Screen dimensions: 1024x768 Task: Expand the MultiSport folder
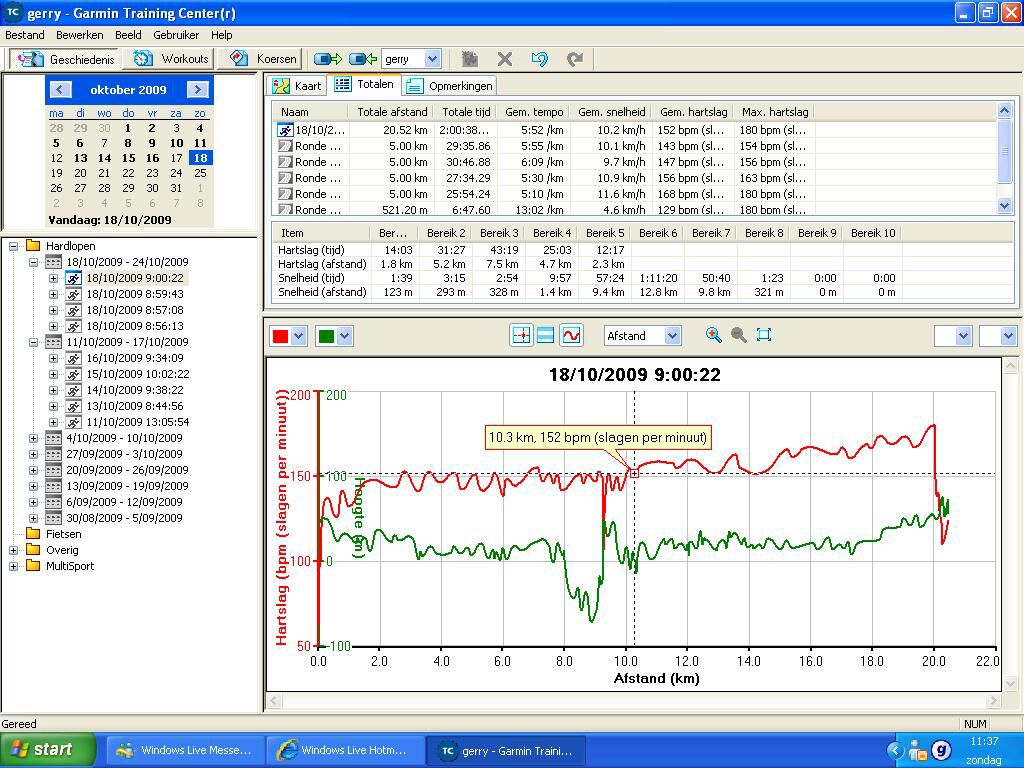(x=13, y=566)
